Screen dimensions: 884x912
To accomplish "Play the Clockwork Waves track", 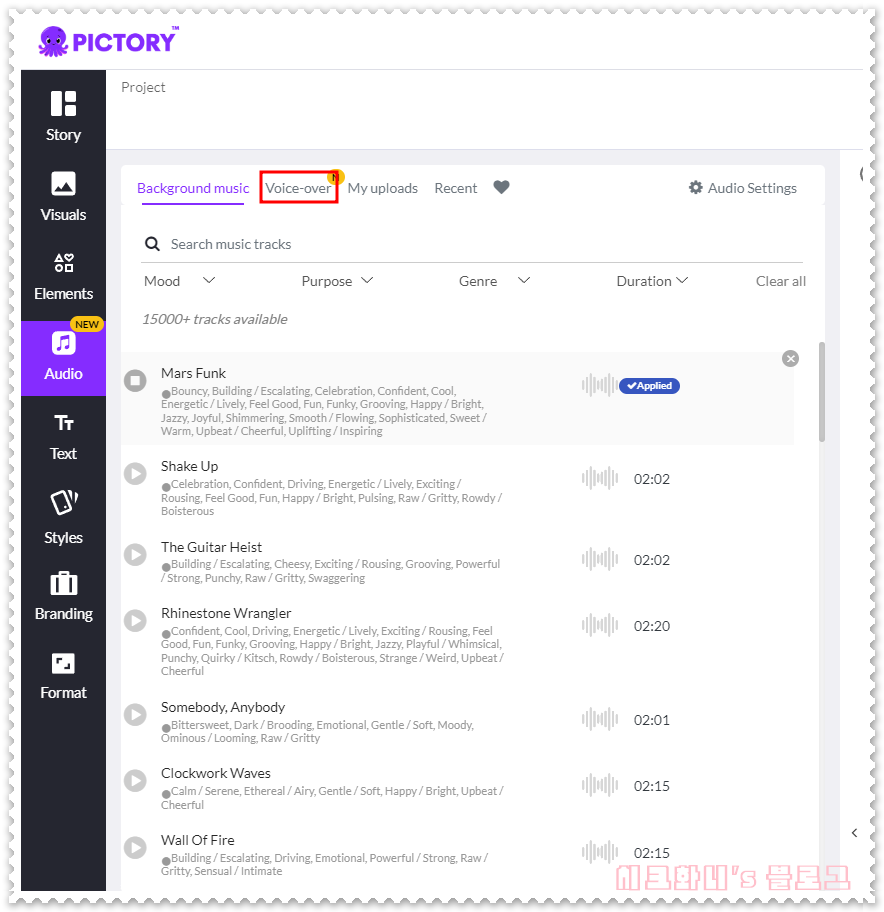I will click(135, 781).
